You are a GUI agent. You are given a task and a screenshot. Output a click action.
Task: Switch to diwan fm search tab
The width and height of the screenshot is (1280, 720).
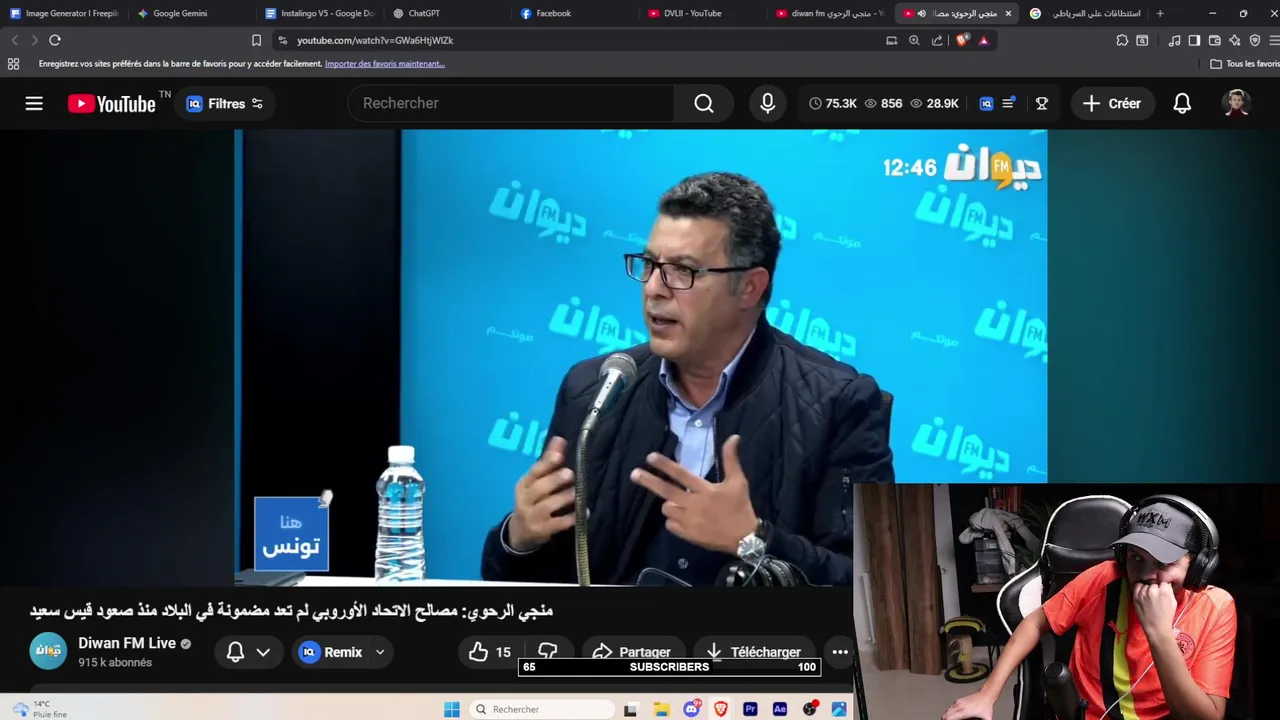click(830, 13)
